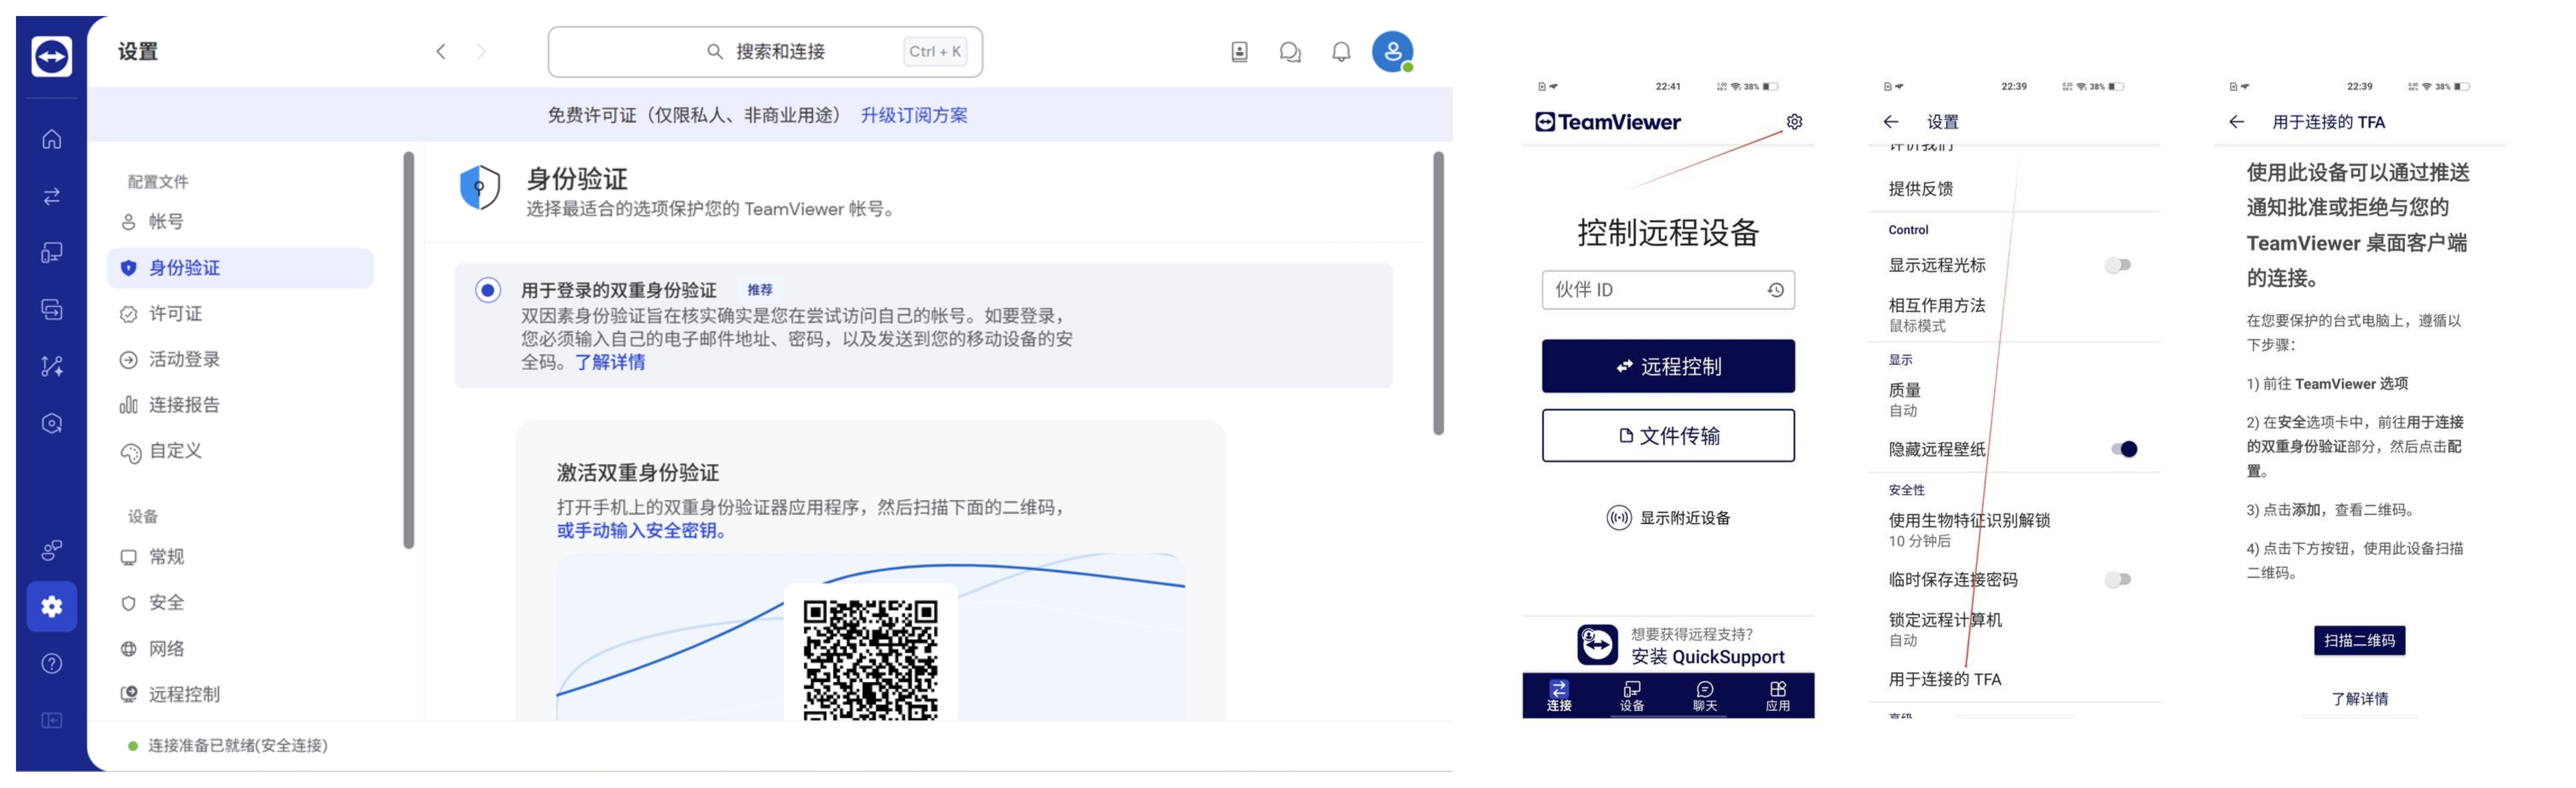Tap 用于连接的 TFA setting row

[x=2013, y=679]
